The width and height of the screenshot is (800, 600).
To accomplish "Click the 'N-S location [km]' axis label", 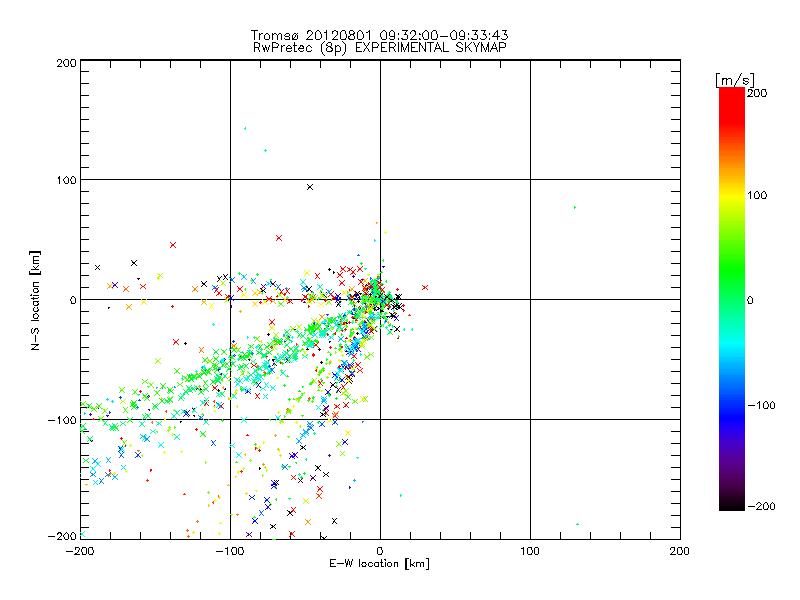I will (x=35, y=301).
